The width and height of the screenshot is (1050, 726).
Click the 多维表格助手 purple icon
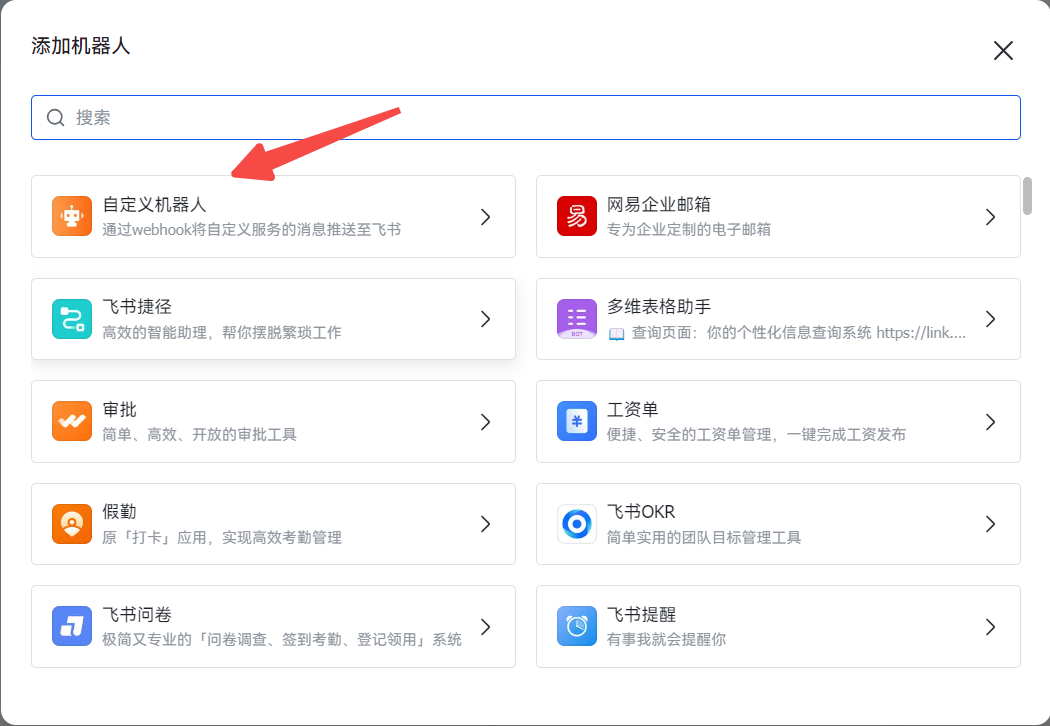(577, 319)
